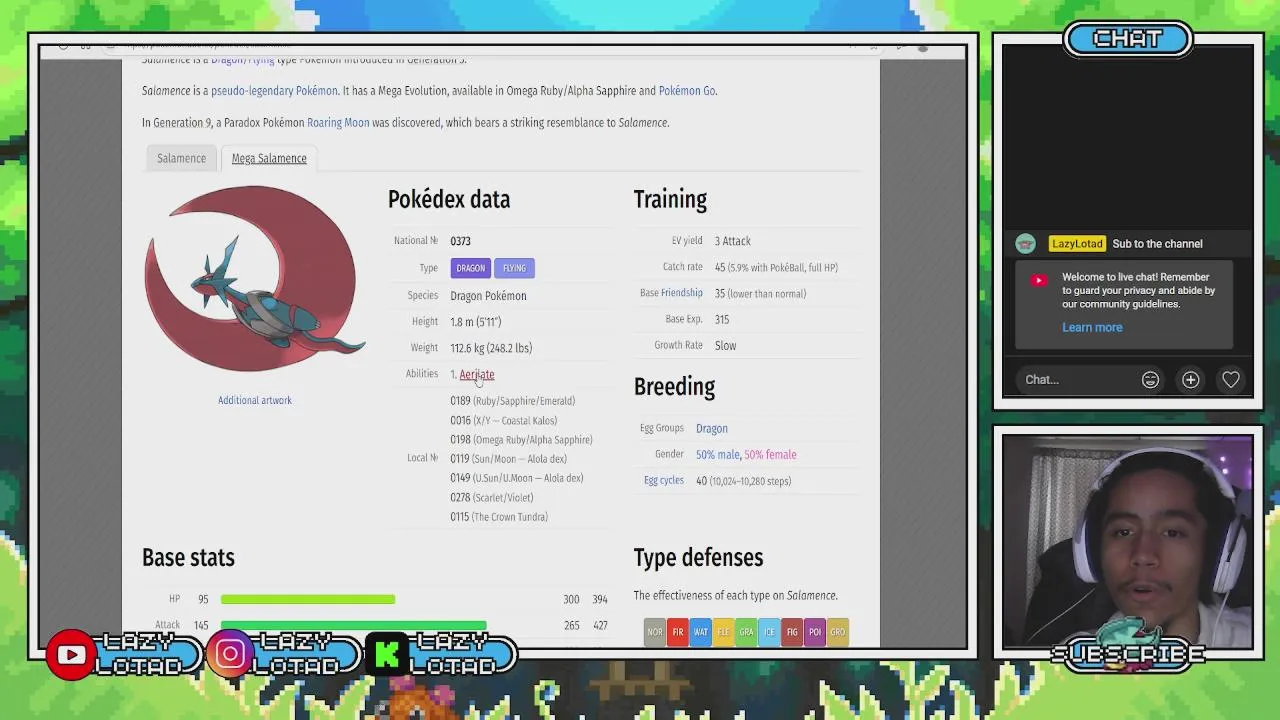Click the '0115 (The Crown Tundra)' local number
This screenshot has width=1280, height=720.
[499, 517]
